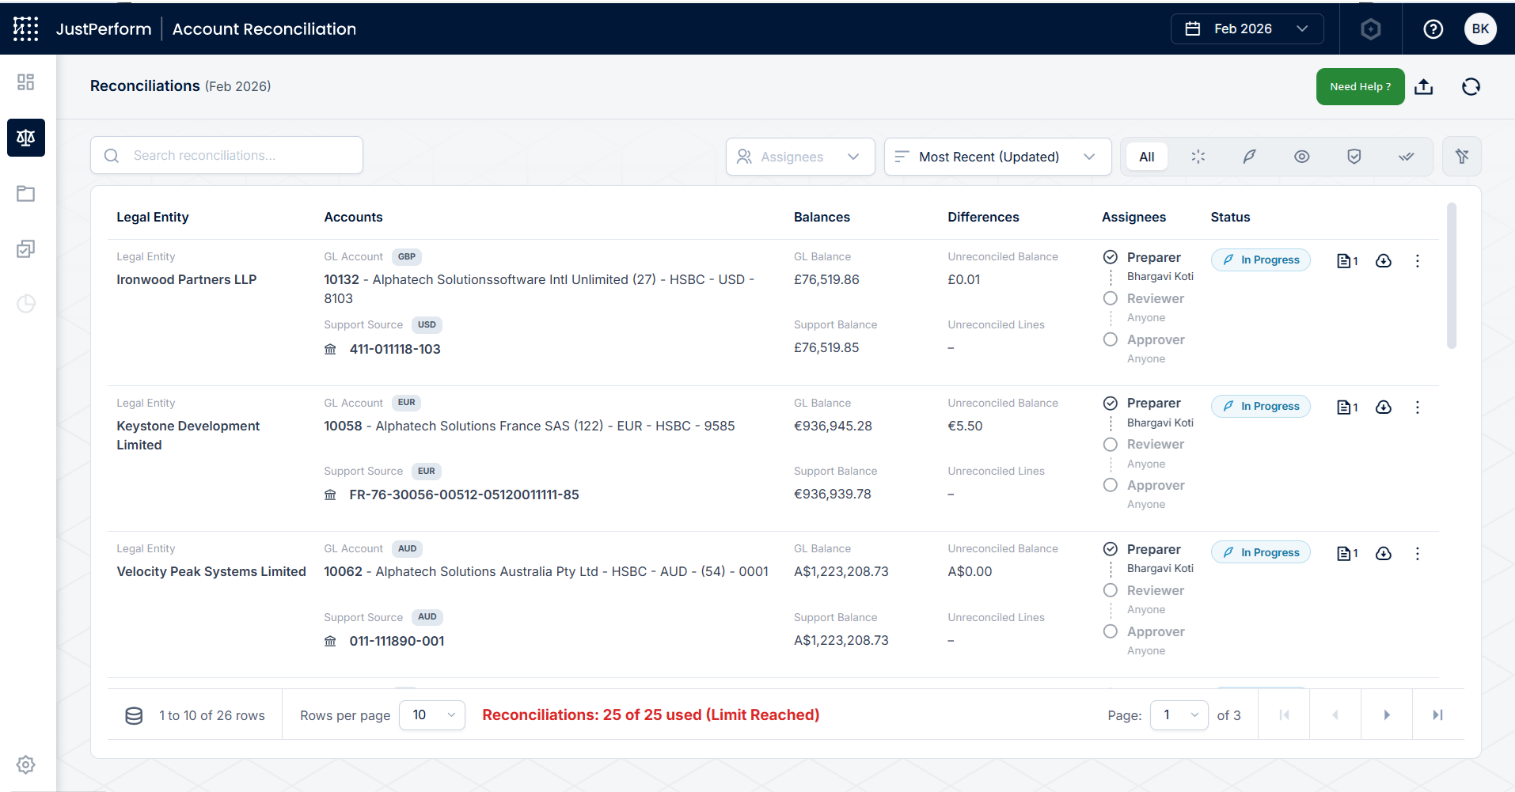Jump to the last page
This screenshot has height=792, width=1515.
[x=1438, y=715]
